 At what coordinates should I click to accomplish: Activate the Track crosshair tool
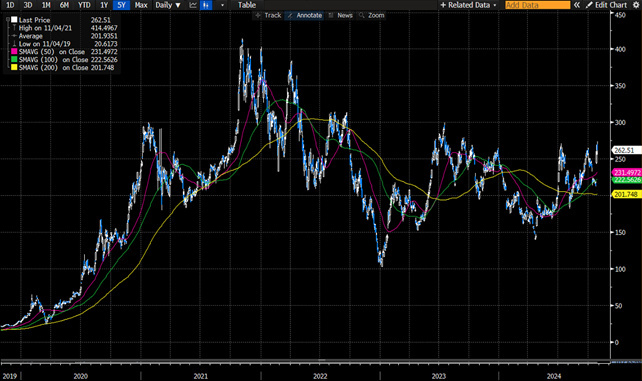(x=268, y=15)
